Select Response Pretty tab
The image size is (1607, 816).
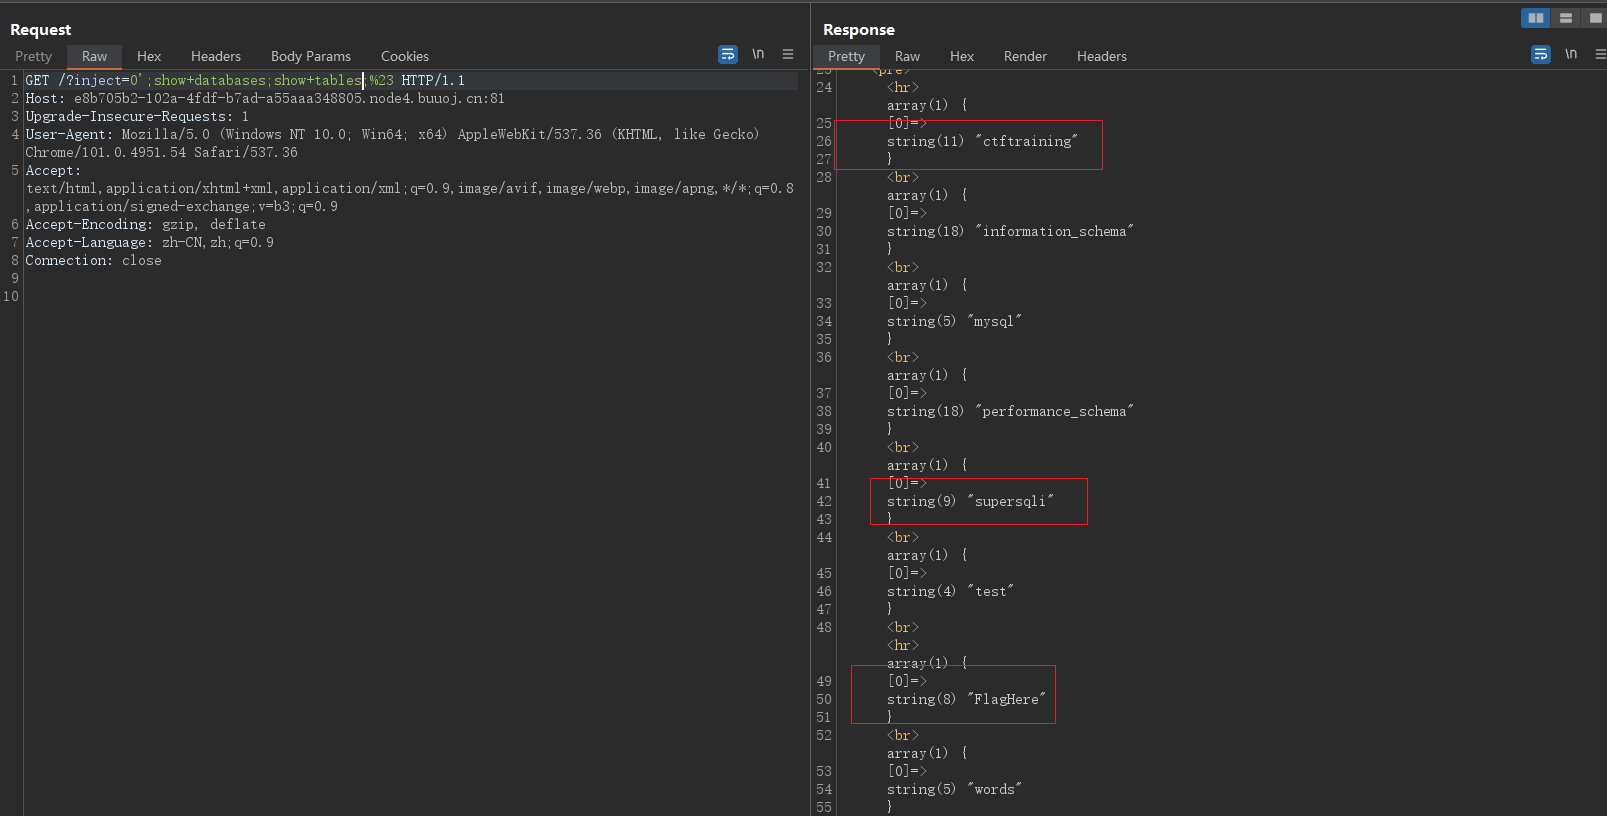pos(846,56)
